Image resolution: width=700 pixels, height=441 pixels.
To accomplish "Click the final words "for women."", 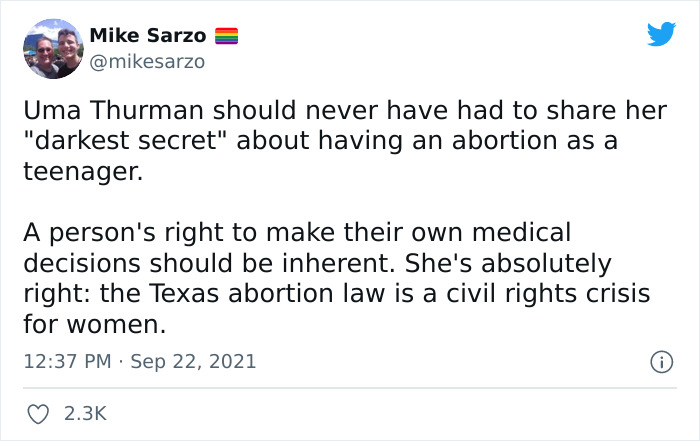I will click(93, 324).
